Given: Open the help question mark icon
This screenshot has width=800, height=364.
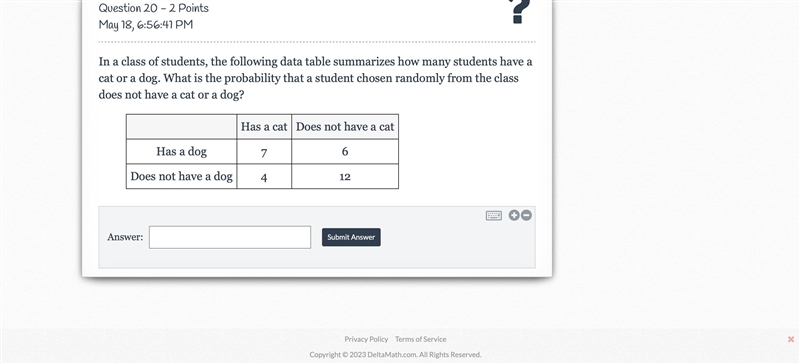Looking at the screenshot, I should [x=519, y=11].
